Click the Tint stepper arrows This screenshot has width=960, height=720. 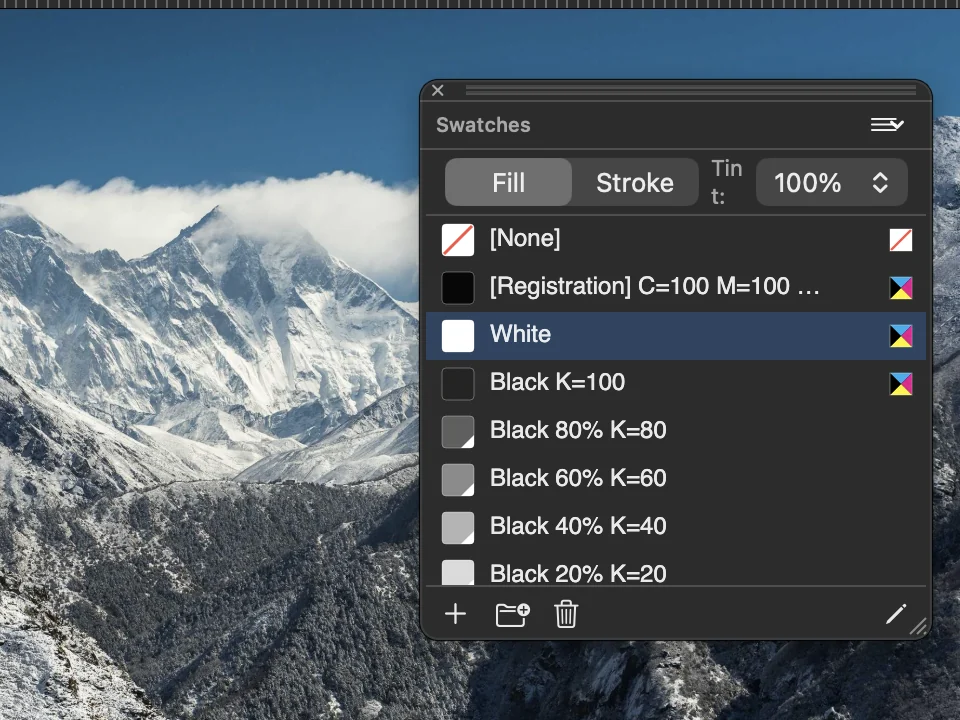[x=880, y=182]
